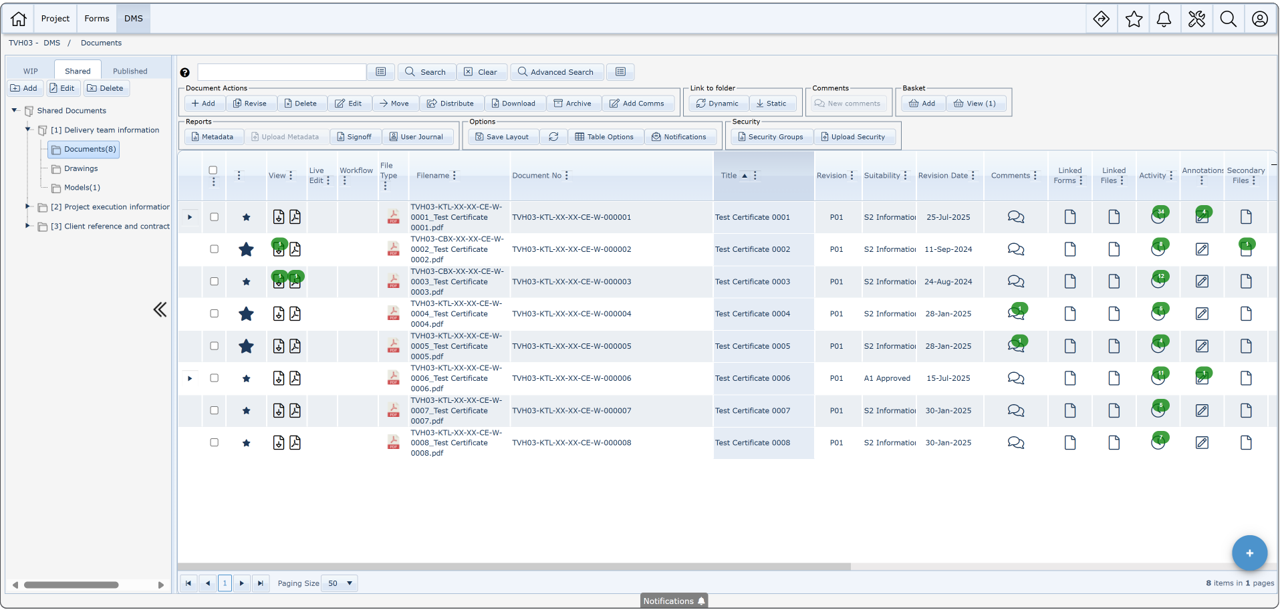The width and height of the screenshot is (1280, 610).
Task: Tick the select-all checkbox in the table header
Action: pyautogui.click(x=213, y=170)
